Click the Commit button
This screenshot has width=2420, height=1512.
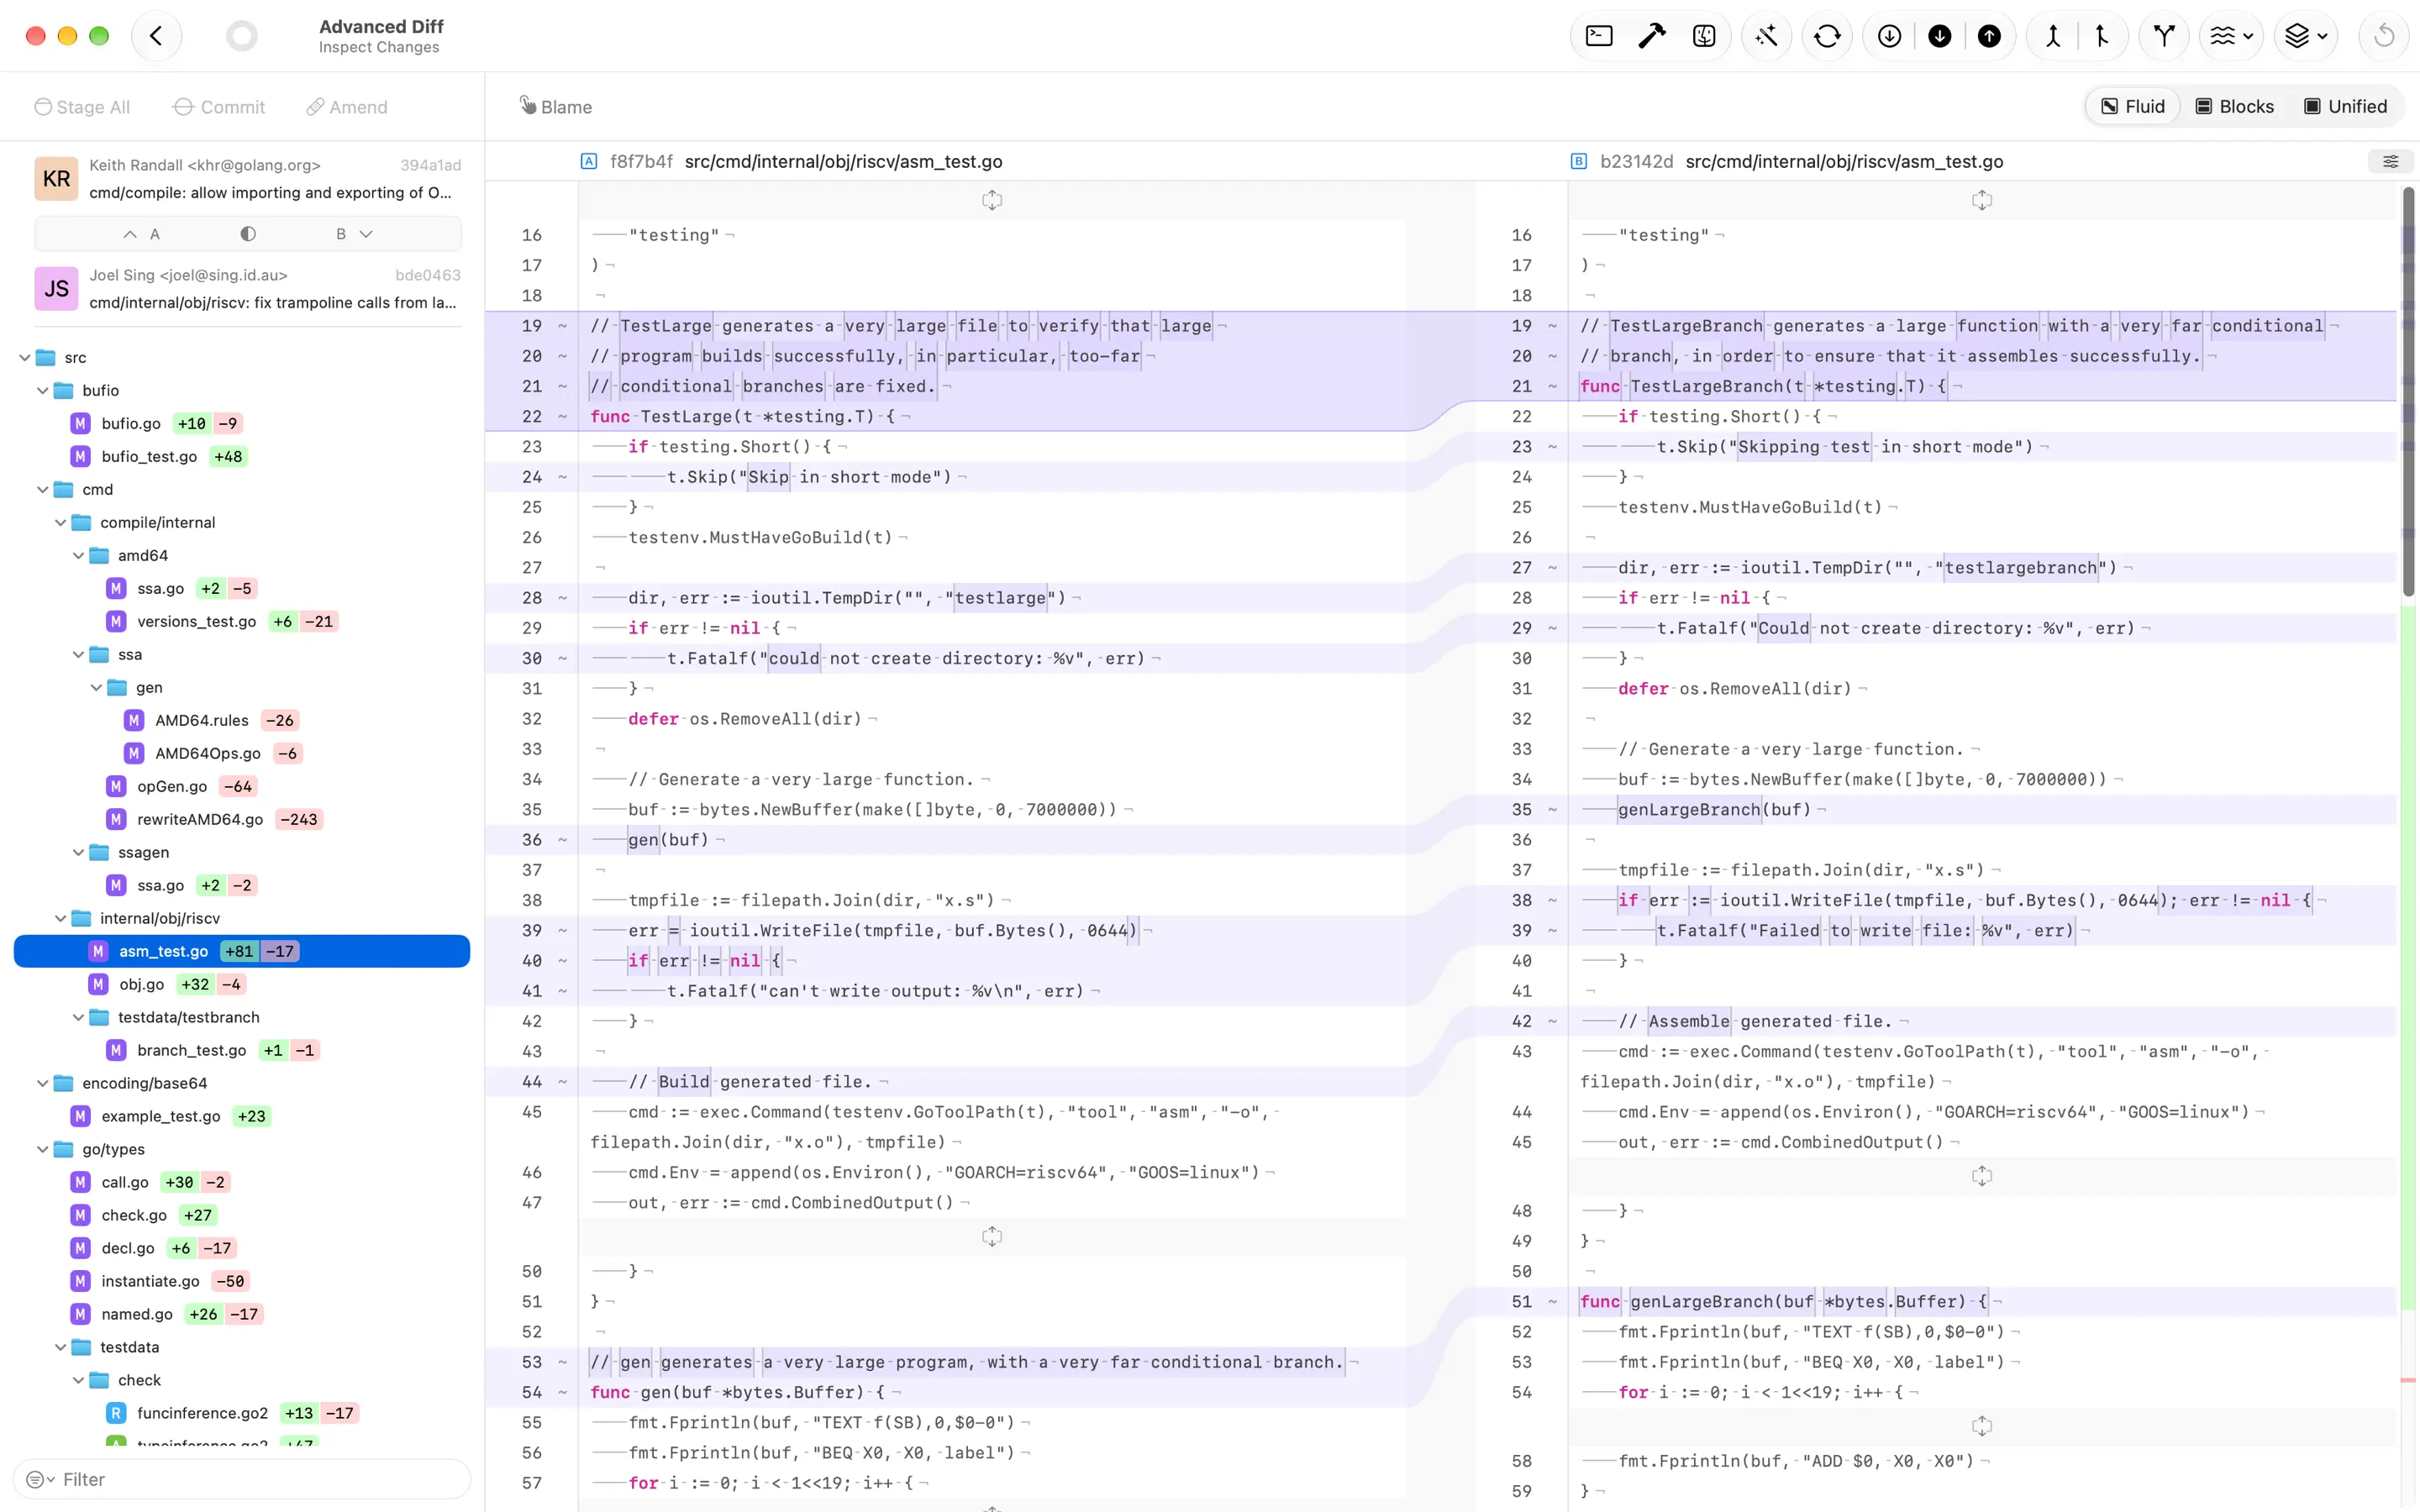point(219,106)
